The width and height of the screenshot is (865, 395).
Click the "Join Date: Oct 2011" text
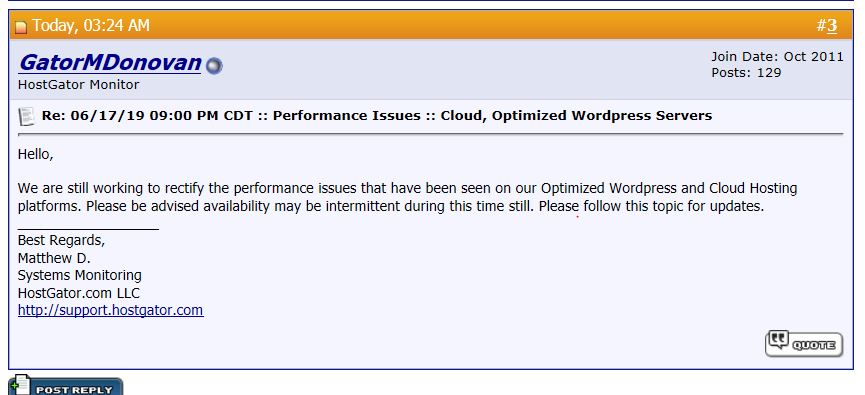777,56
